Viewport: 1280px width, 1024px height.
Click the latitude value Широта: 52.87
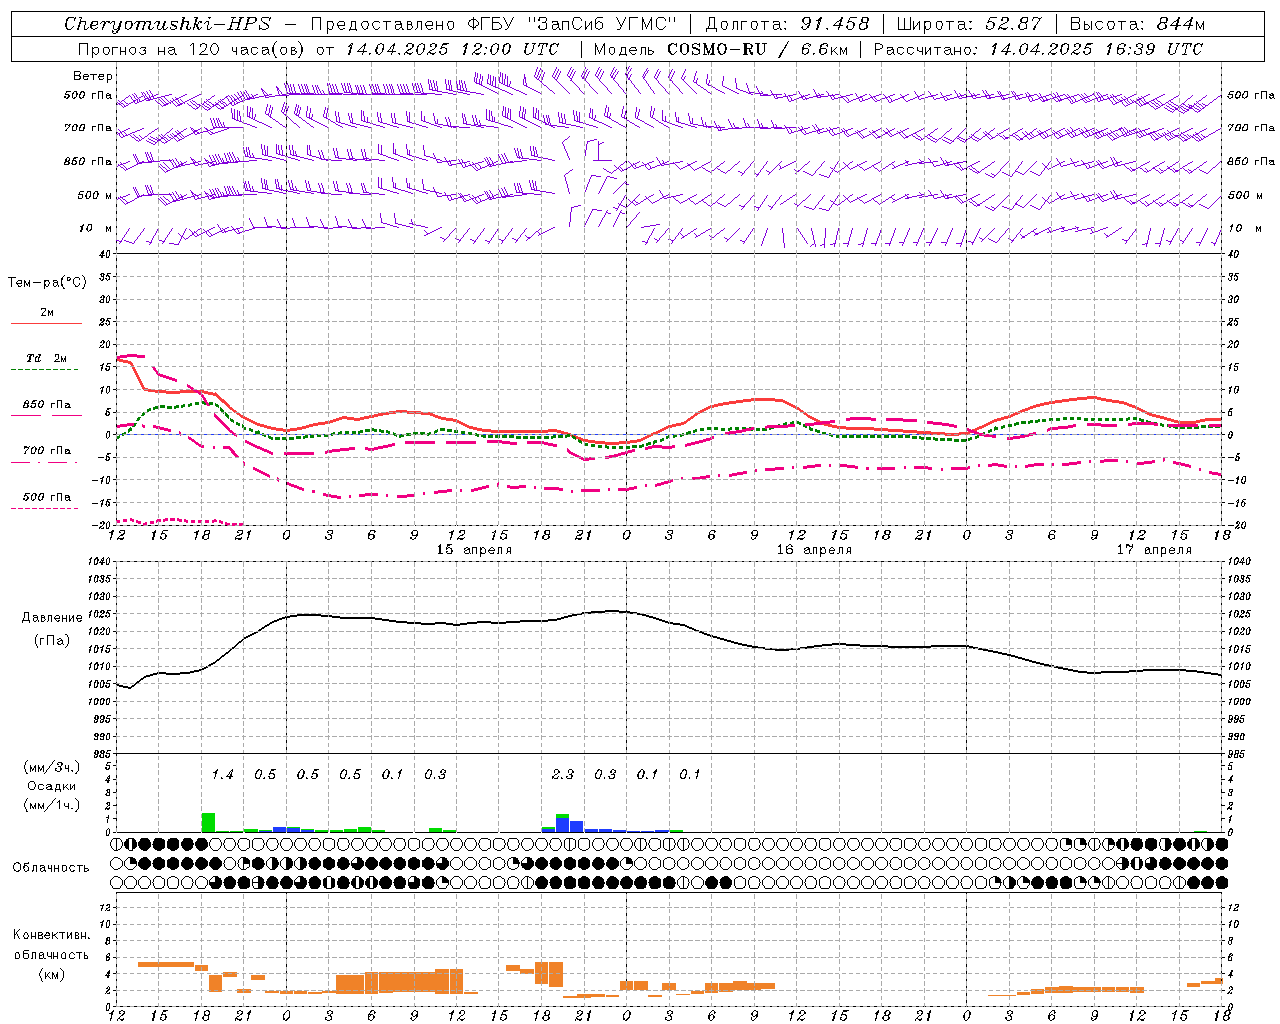[x=969, y=24]
